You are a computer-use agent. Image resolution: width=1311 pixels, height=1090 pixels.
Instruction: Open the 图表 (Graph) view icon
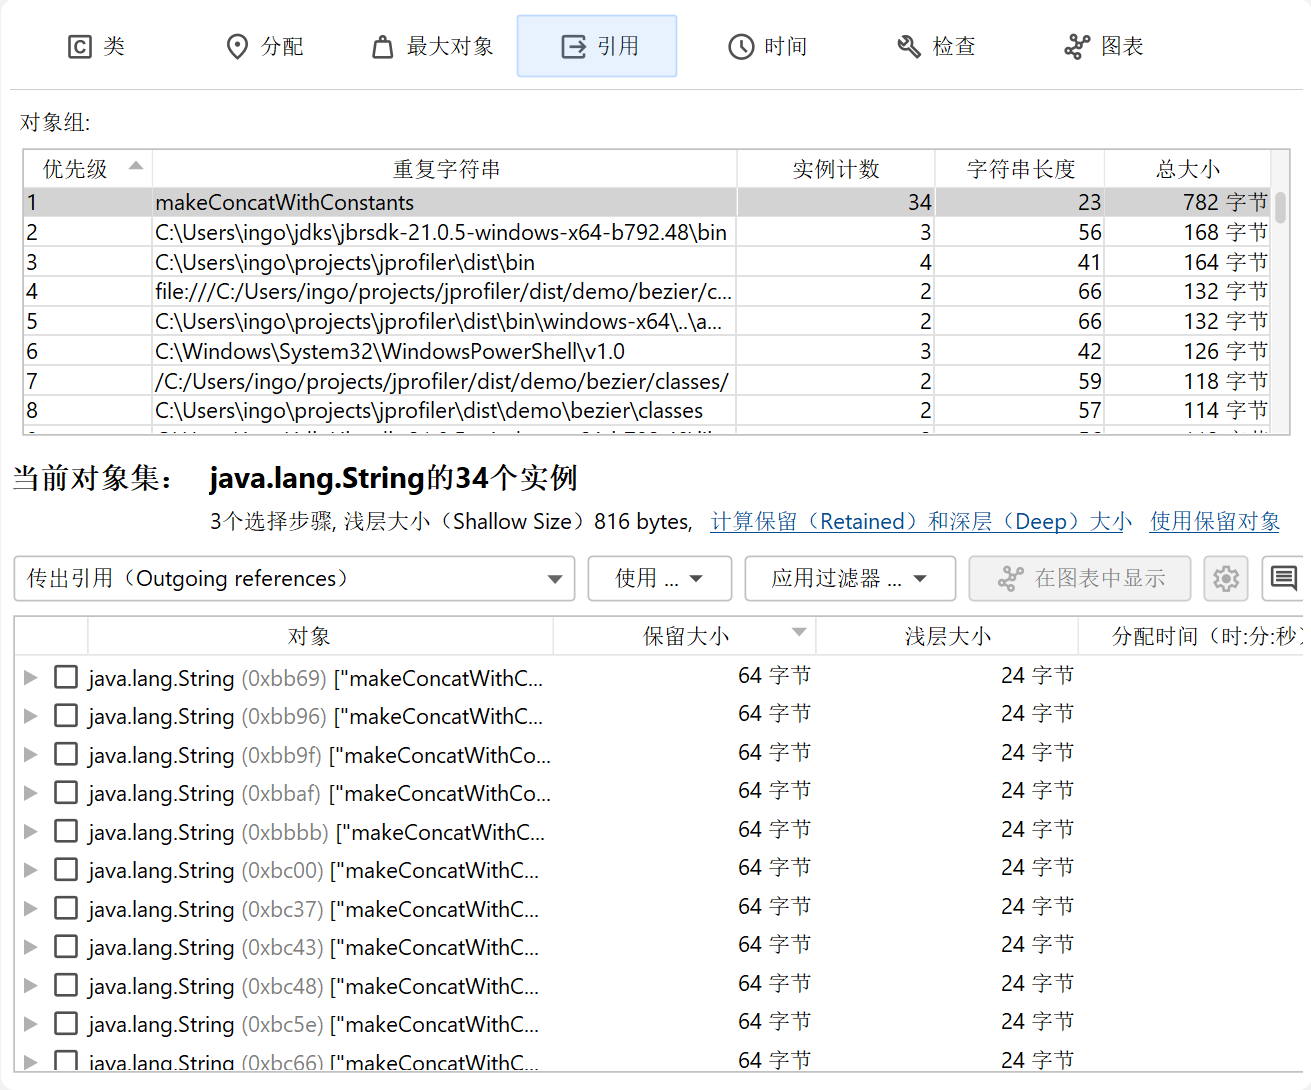click(1077, 47)
